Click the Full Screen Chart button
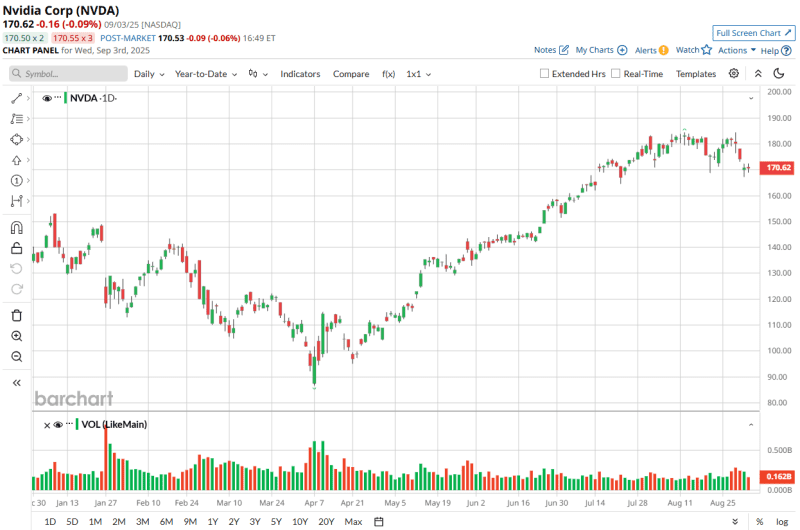 [x=753, y=33]
